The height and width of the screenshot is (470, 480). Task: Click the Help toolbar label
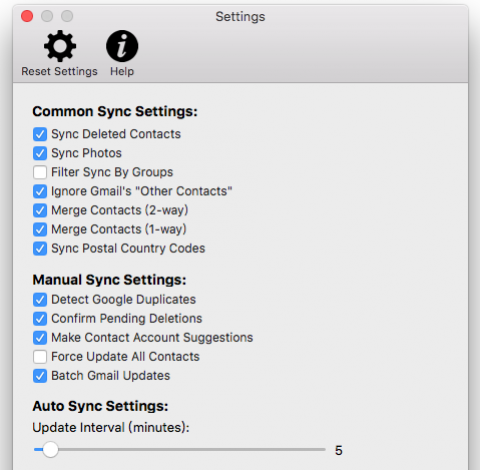click(x=122, y=71)
